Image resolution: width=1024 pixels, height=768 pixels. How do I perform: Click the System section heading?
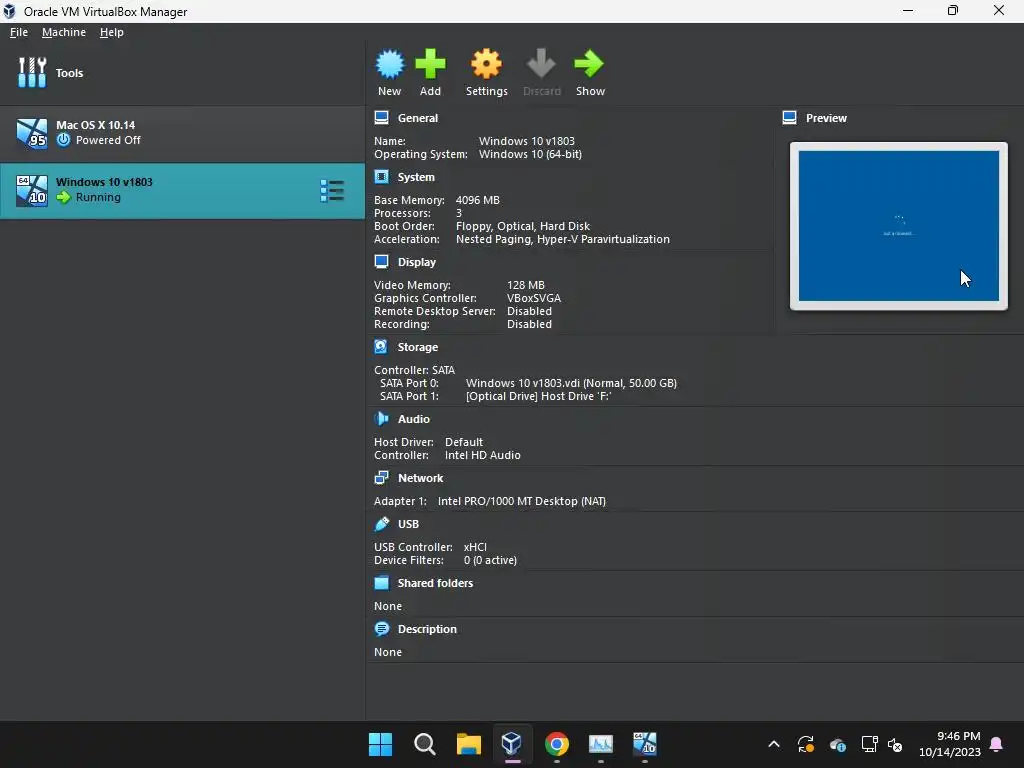pos(416,177)
